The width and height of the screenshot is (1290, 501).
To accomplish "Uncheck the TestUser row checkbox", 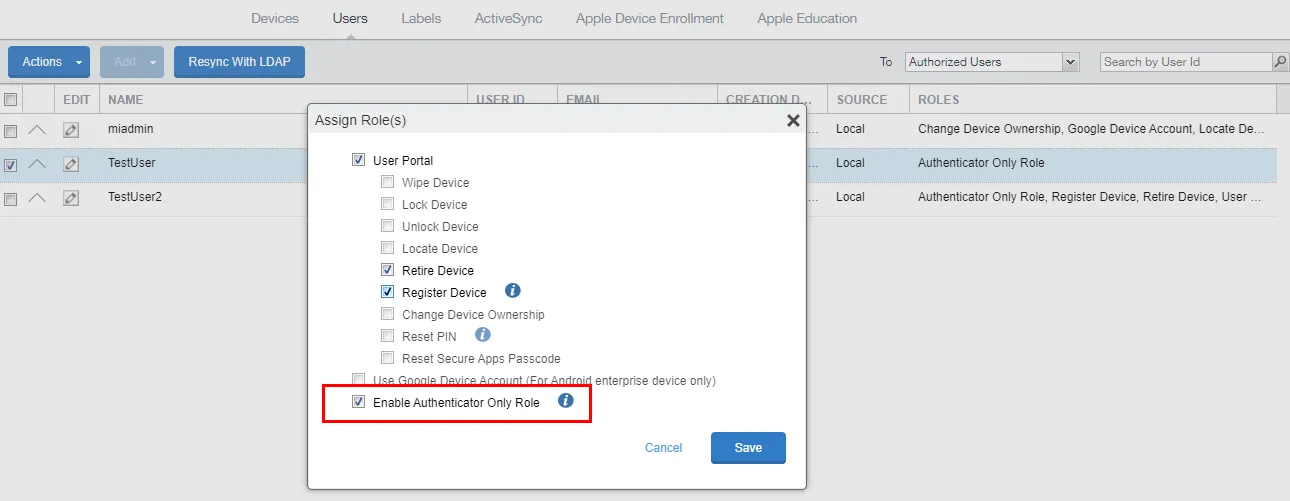I will point(10,165).
